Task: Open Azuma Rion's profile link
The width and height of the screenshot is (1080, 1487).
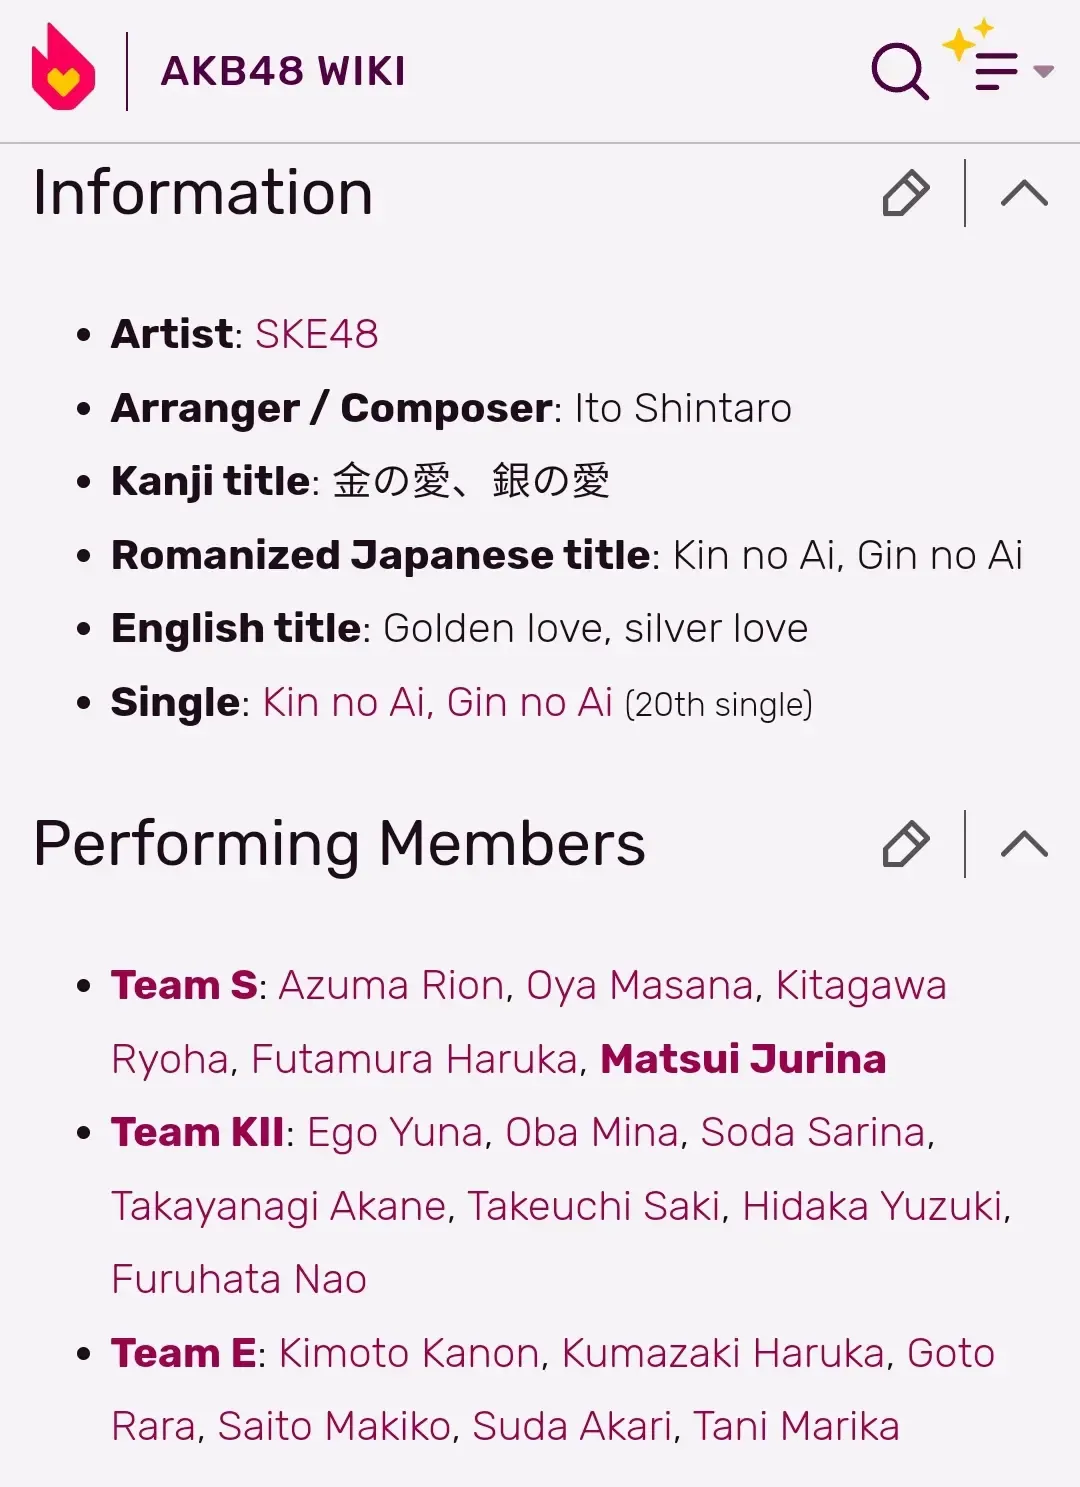Action: pos(391,985)
